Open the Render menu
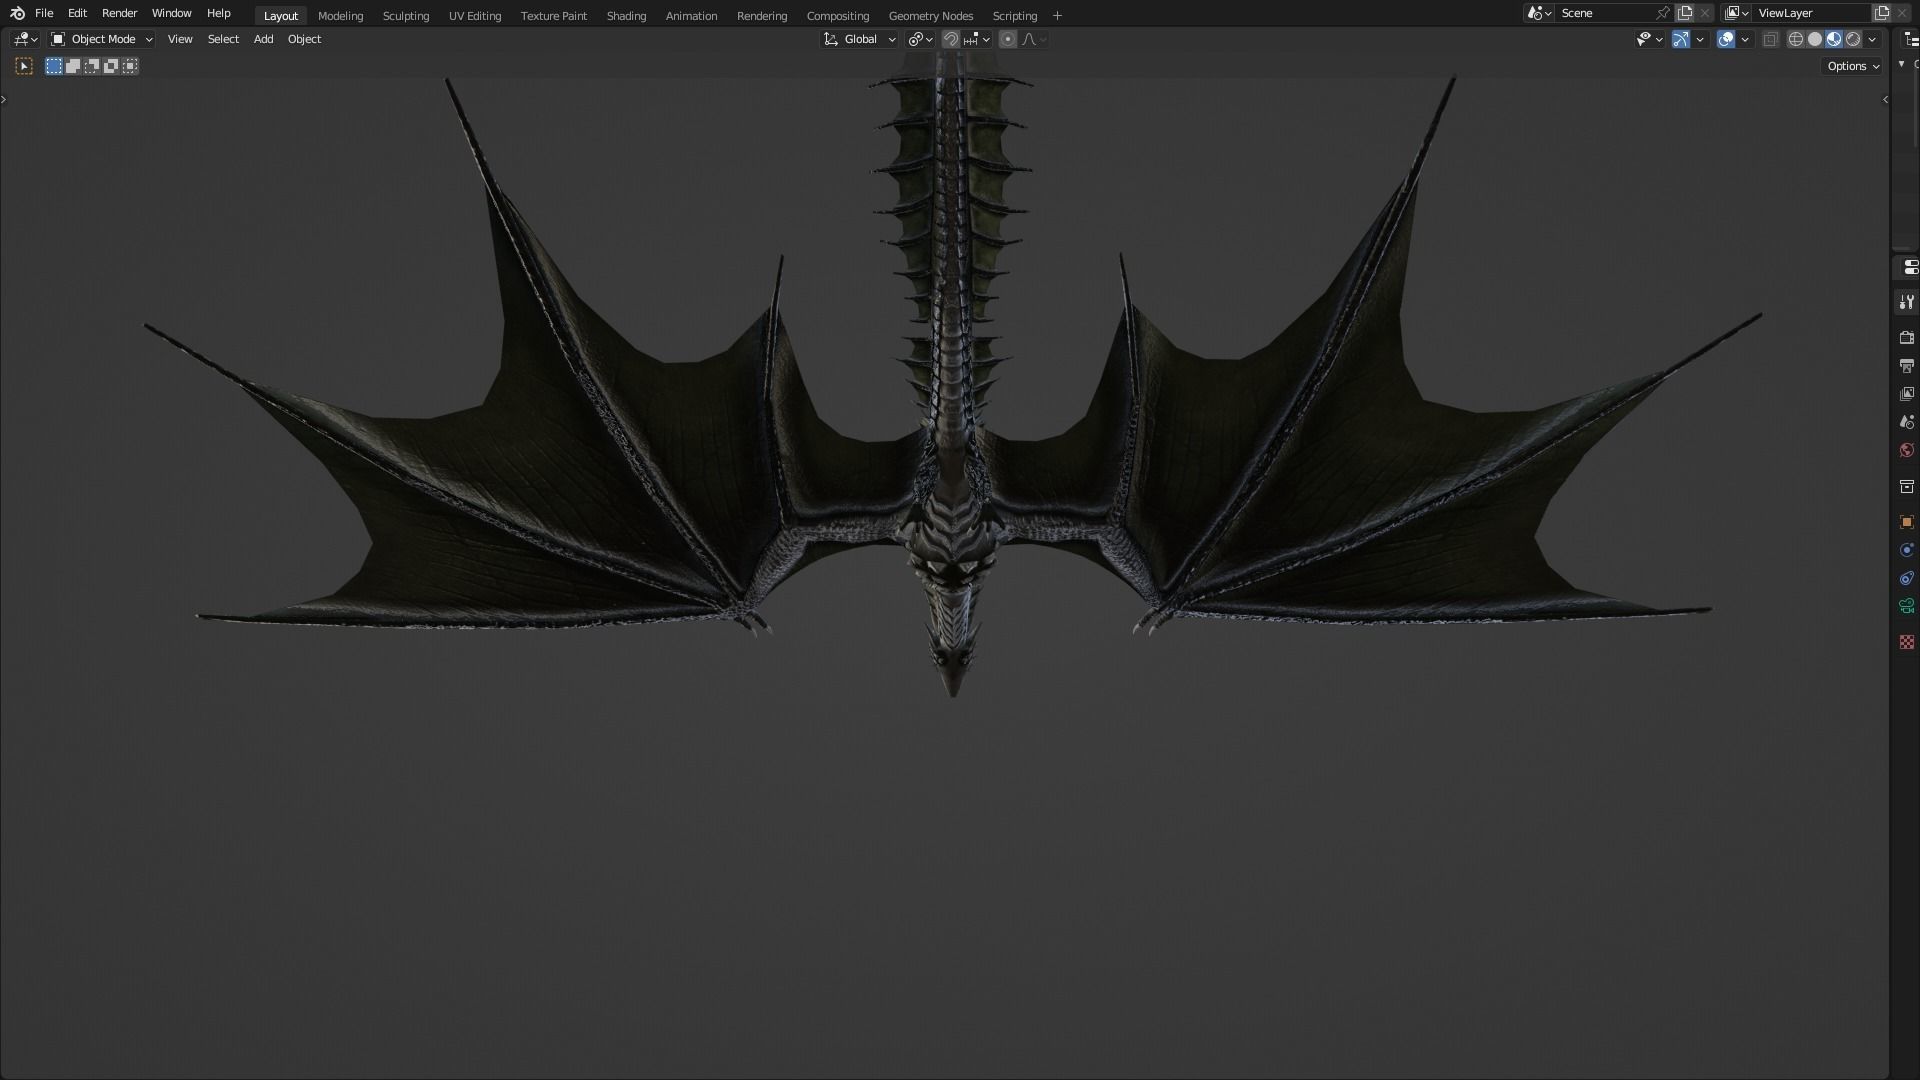The image size is (1920, 1080). pos(119,13)
